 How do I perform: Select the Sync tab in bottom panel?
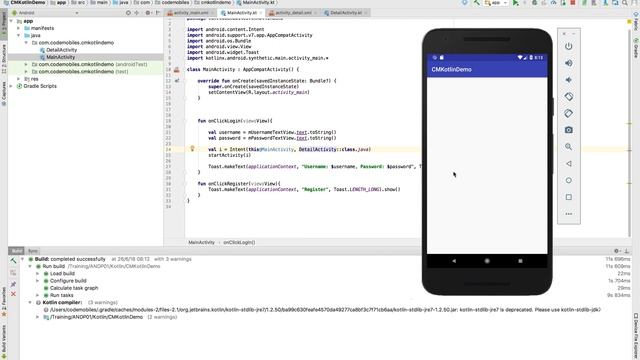coord(33,251)
